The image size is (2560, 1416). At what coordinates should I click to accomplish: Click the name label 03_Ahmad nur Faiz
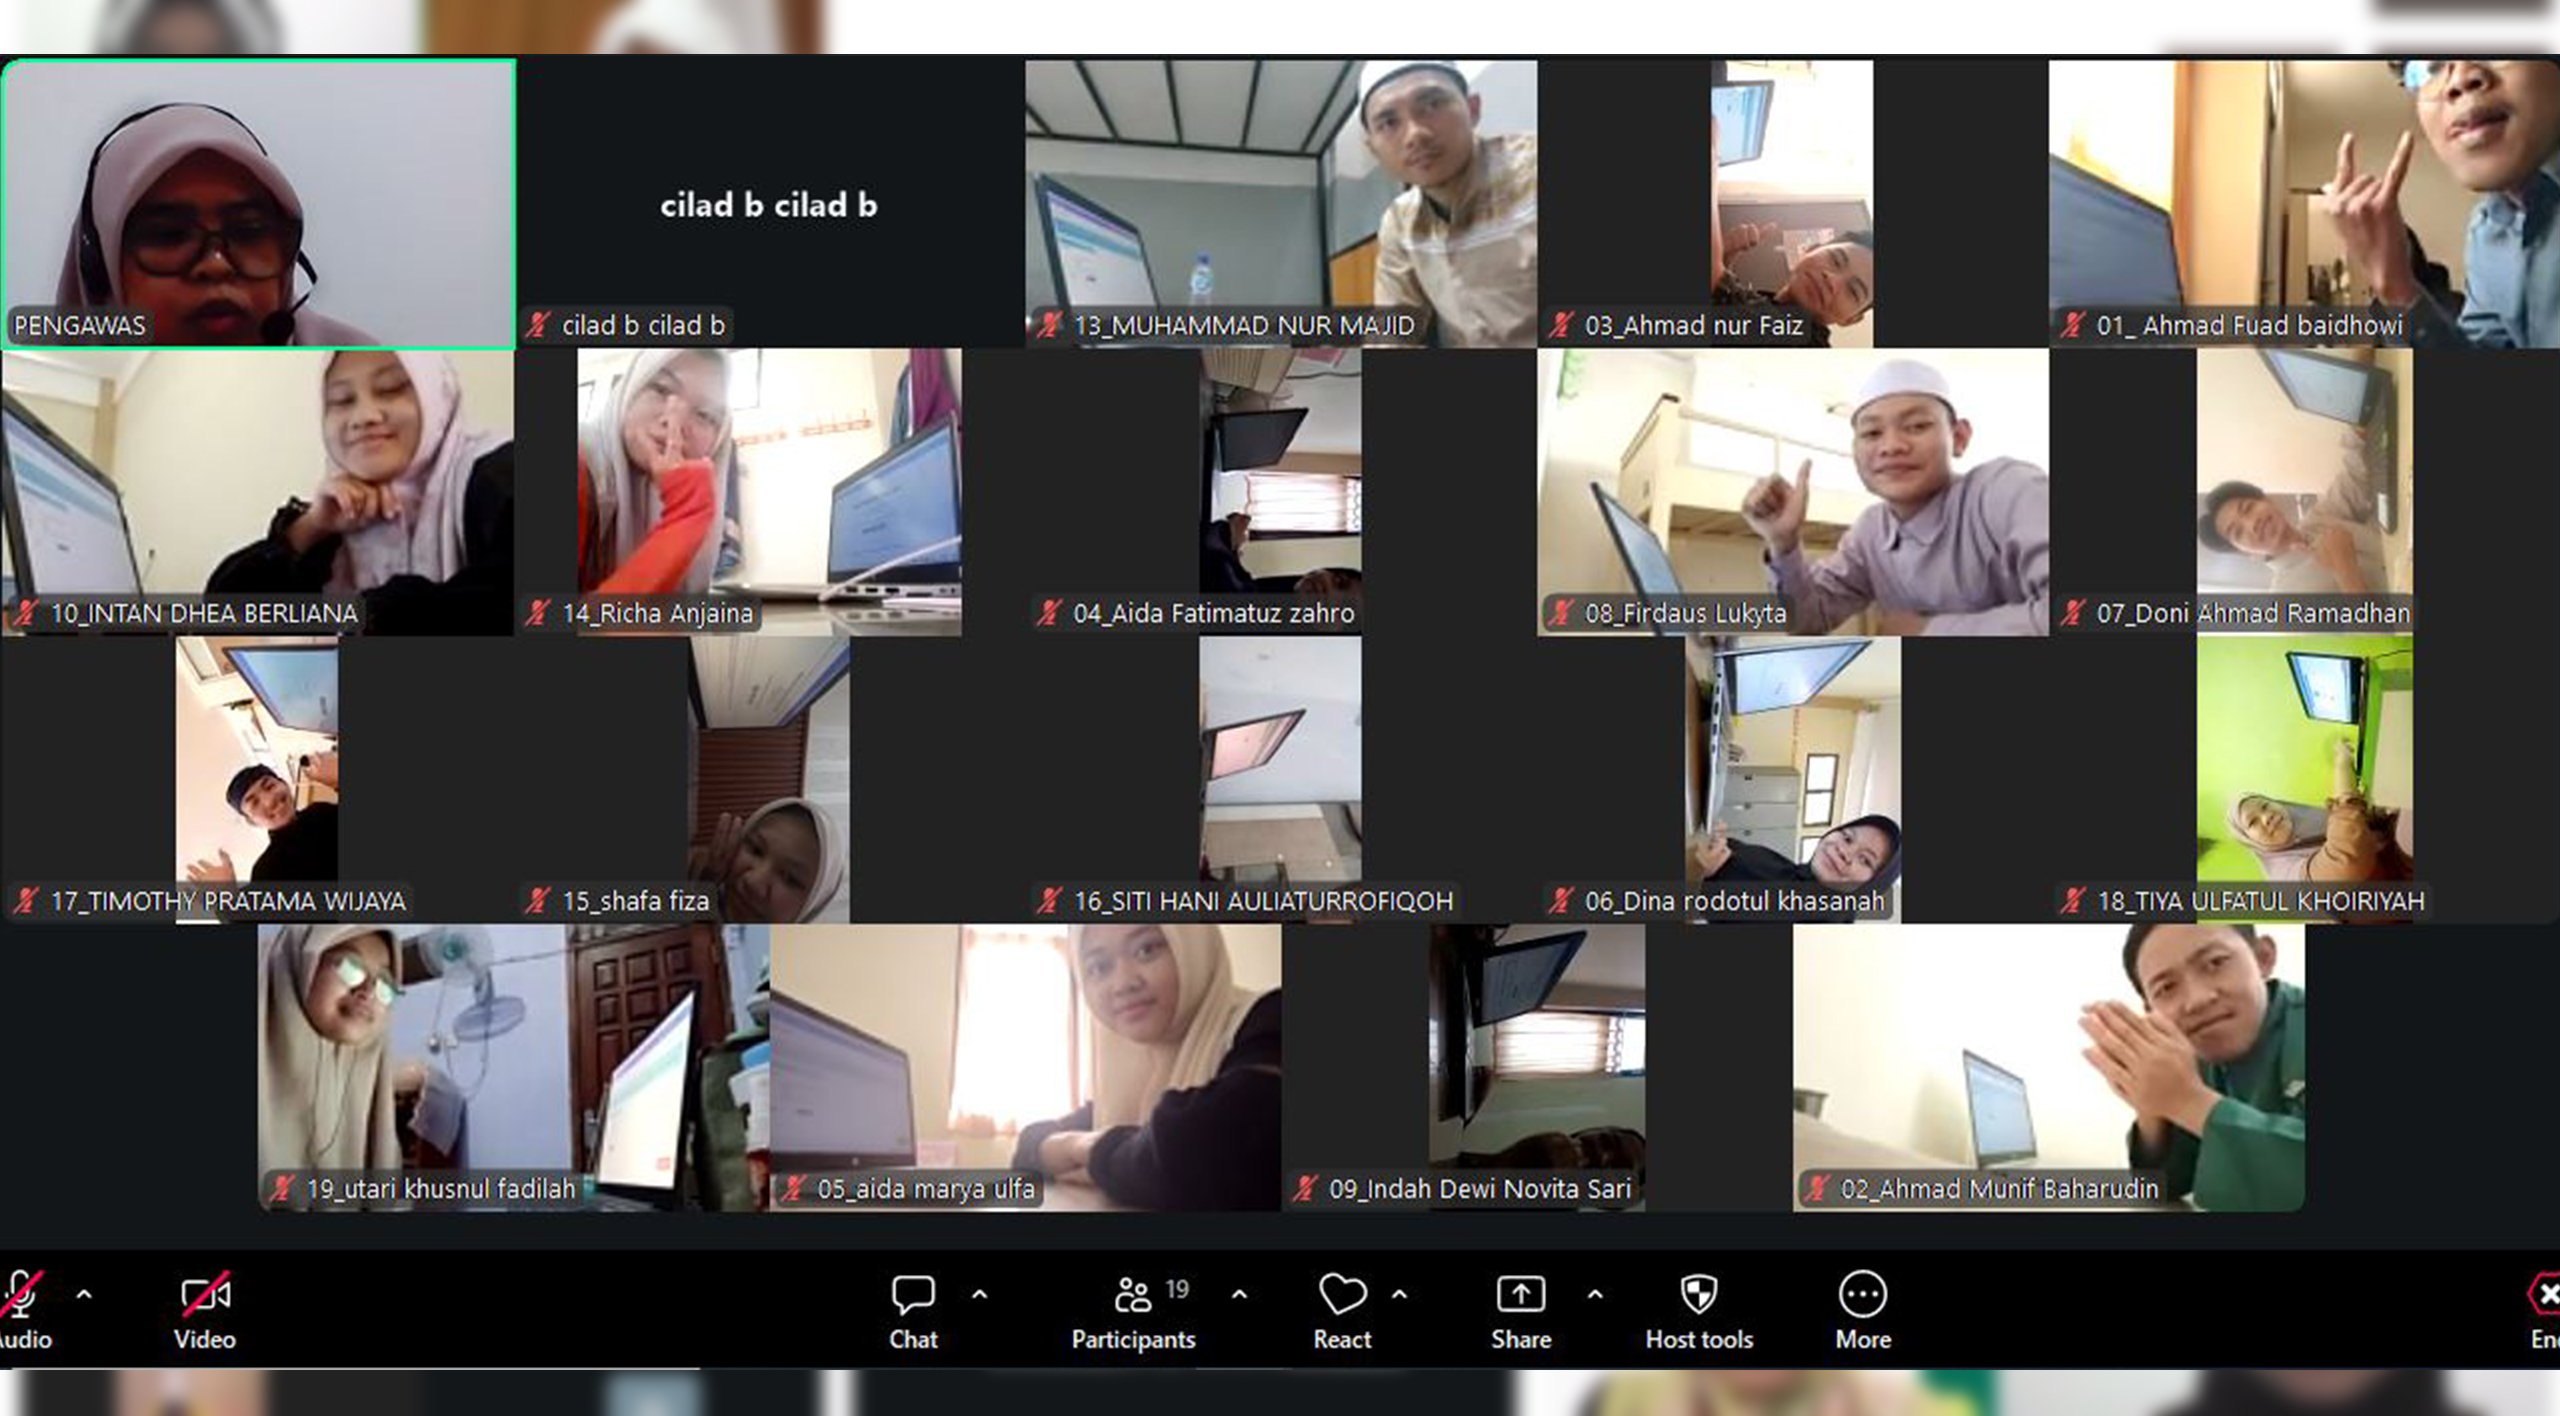1694,325
